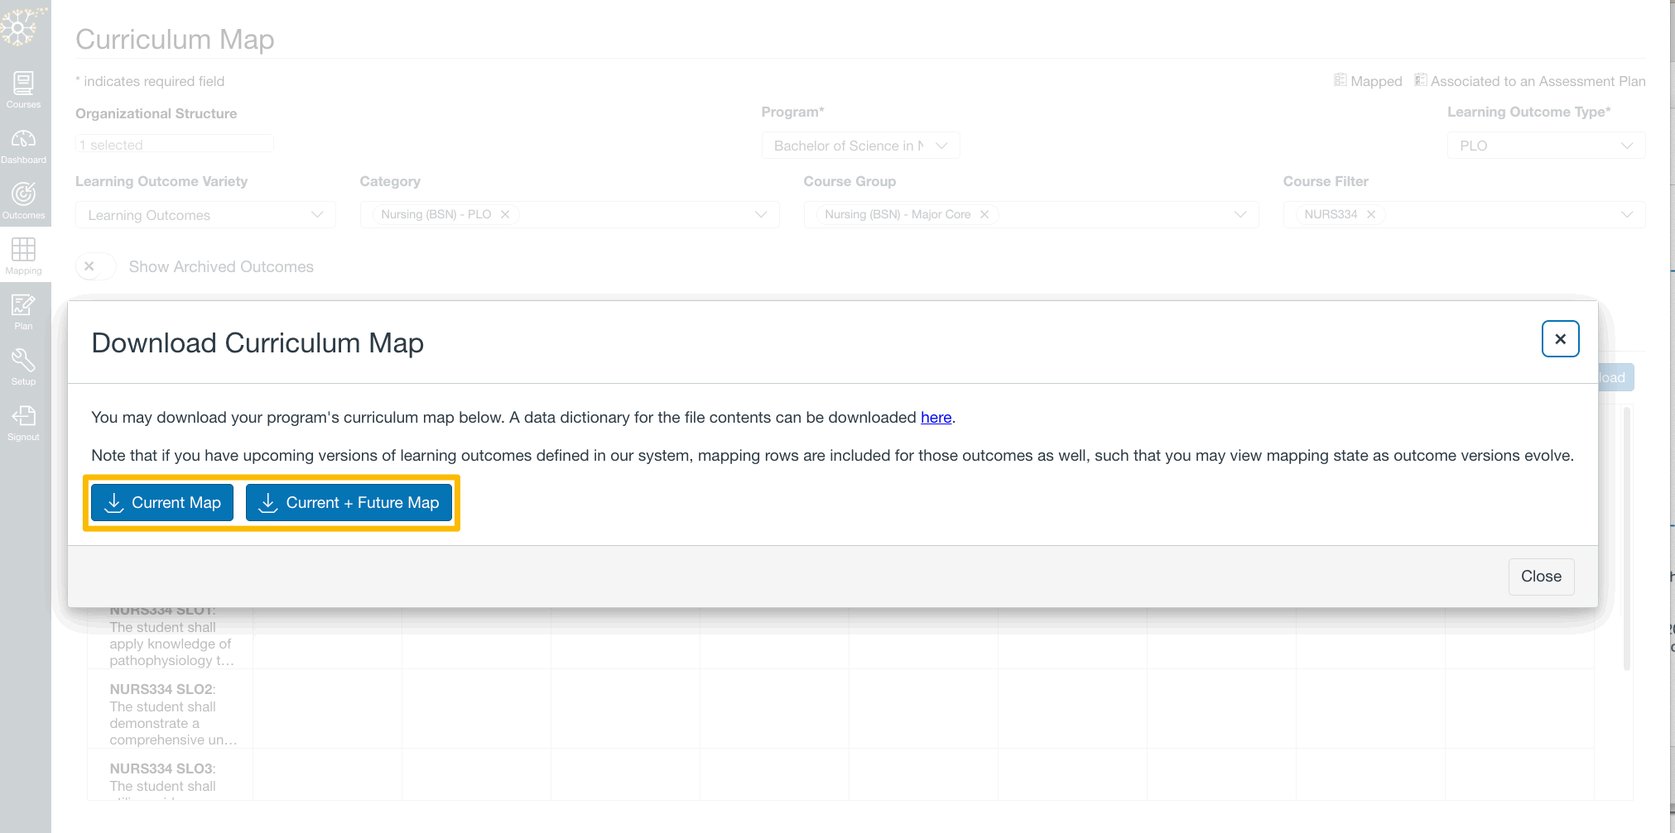Click the Close button in dialog footer

pos(1541,576)
